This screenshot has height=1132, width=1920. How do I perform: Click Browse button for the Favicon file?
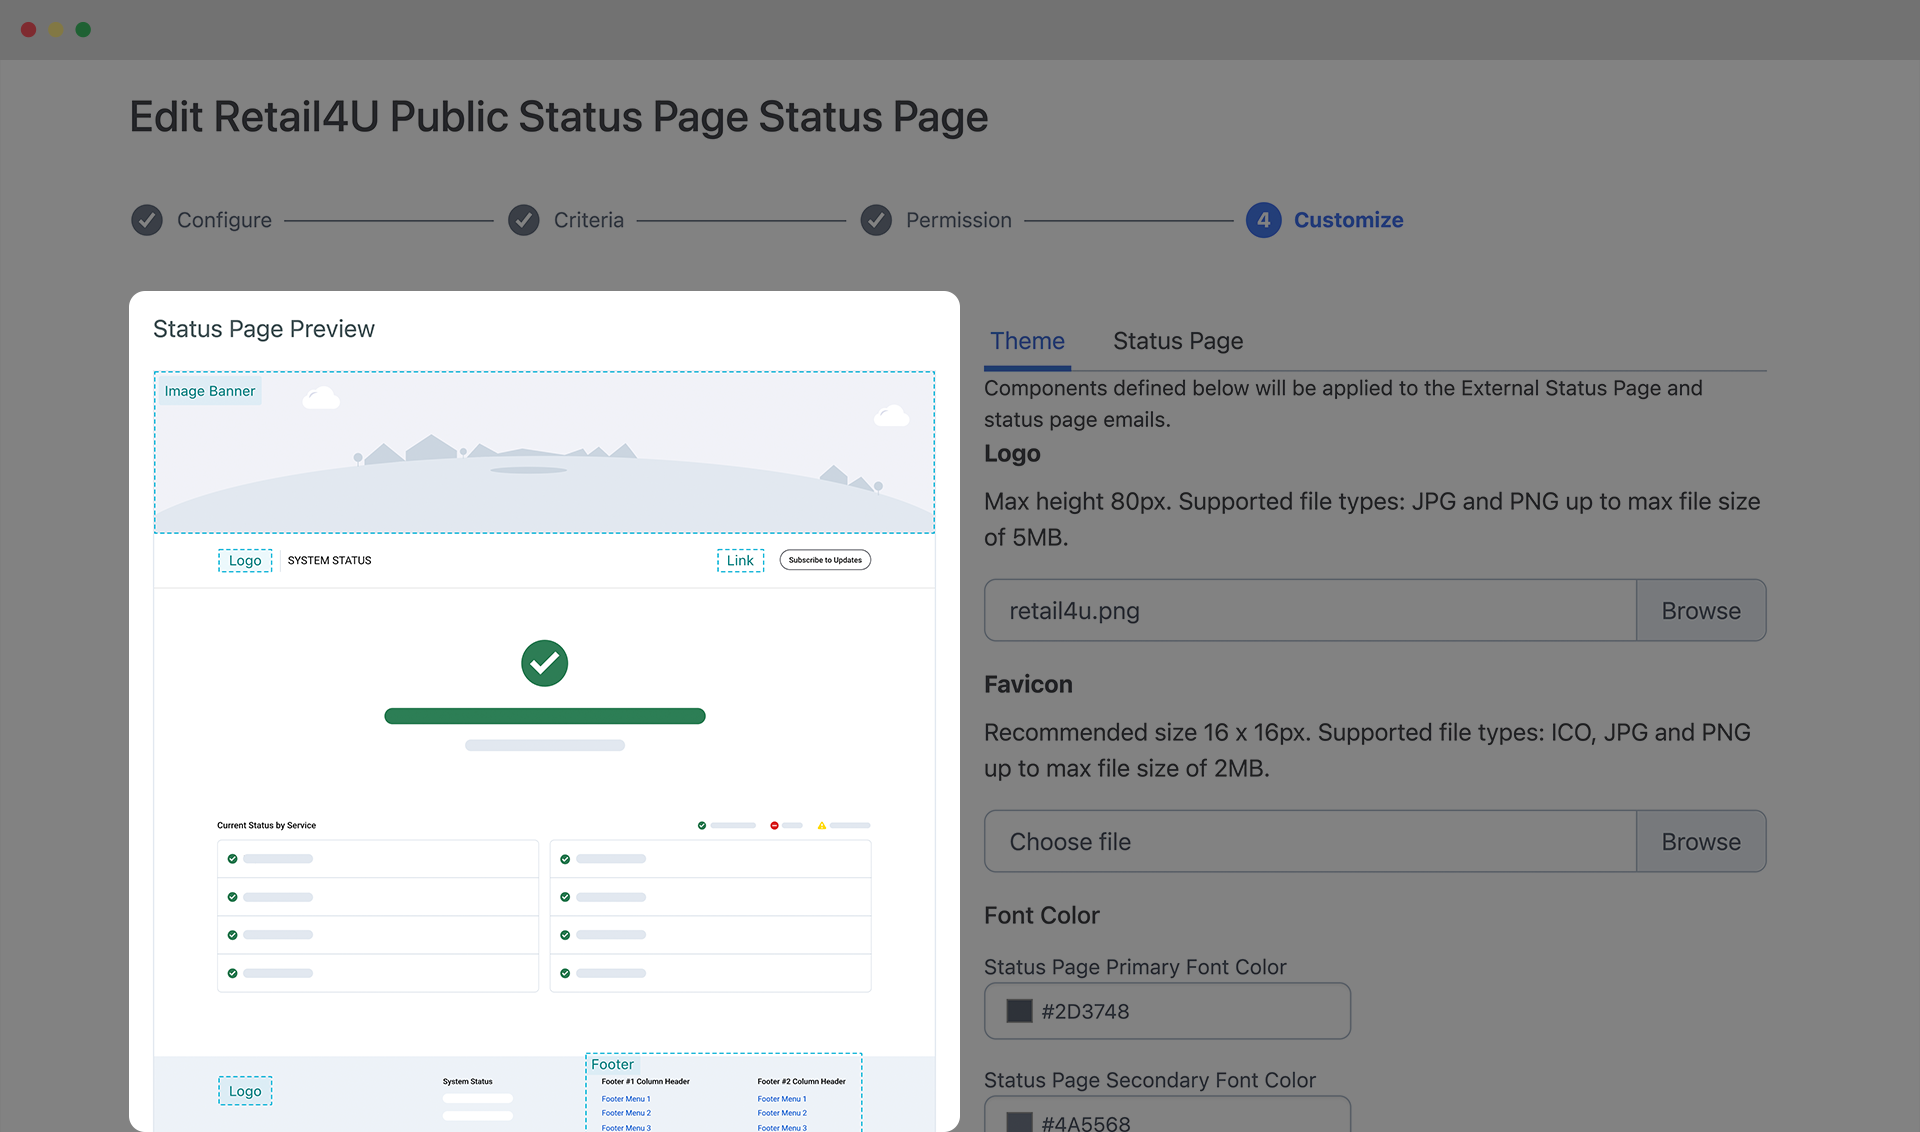point(1700,842)
